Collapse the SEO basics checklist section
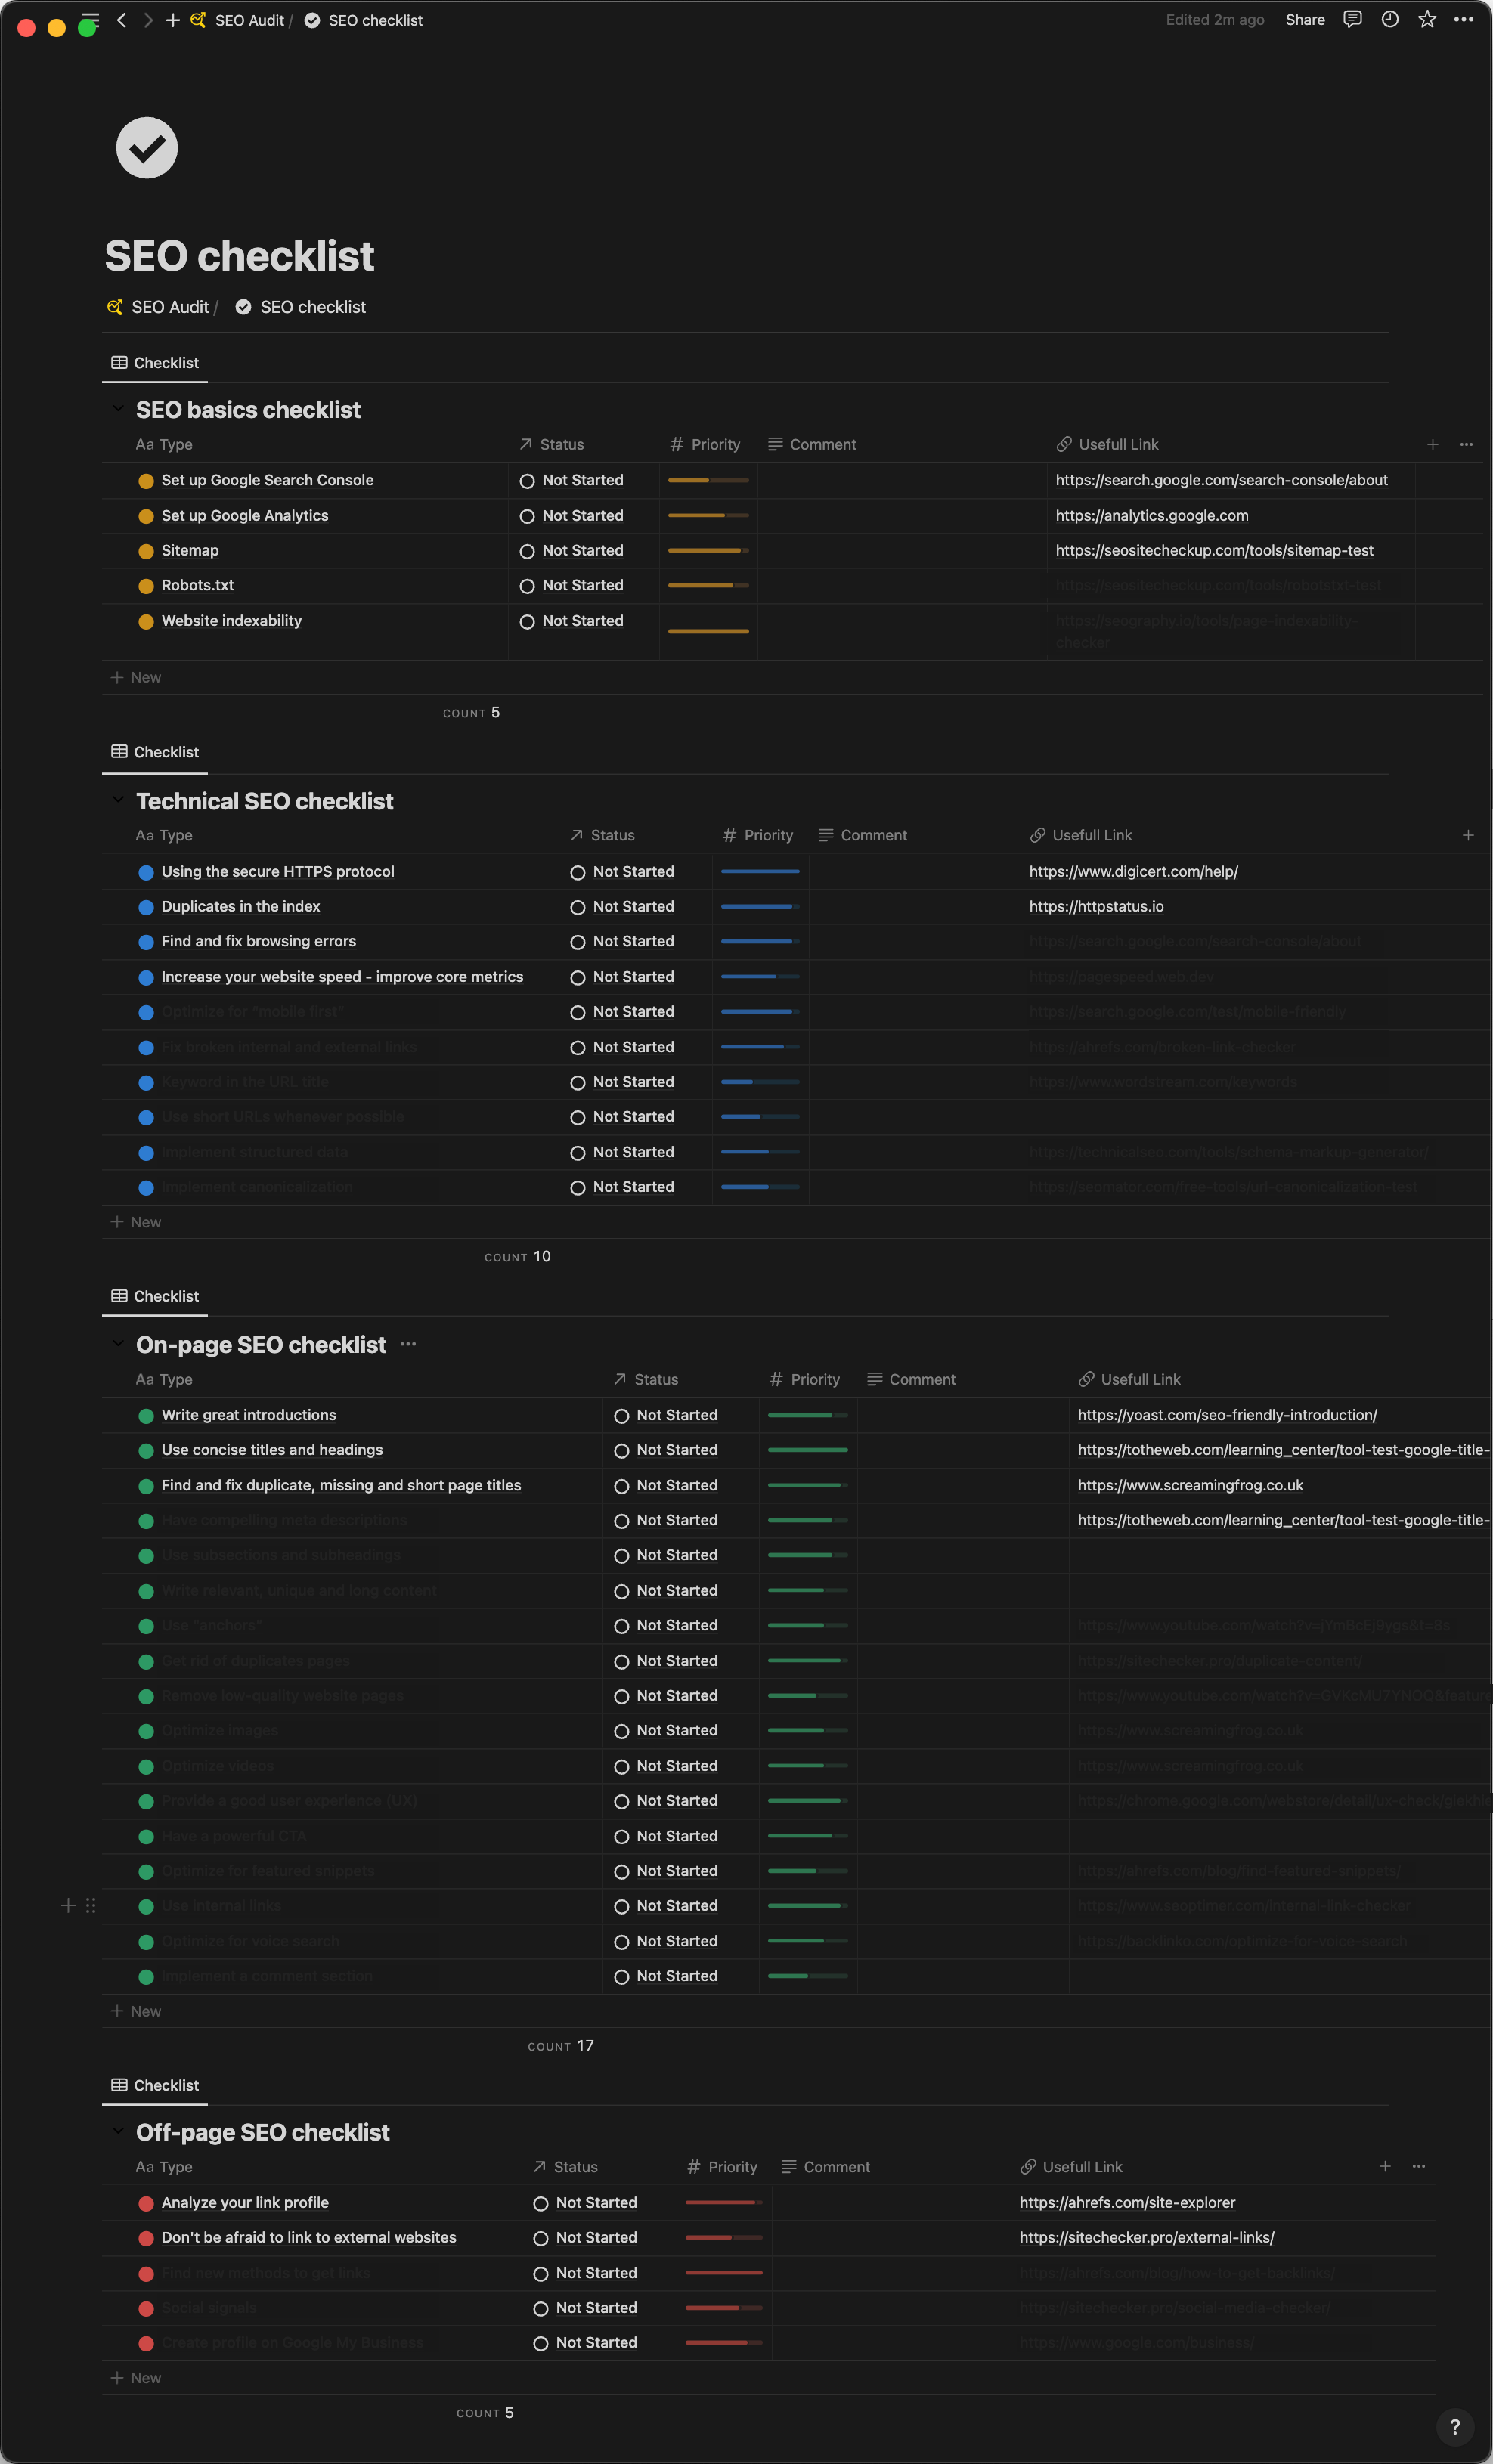 coord(118,410)
